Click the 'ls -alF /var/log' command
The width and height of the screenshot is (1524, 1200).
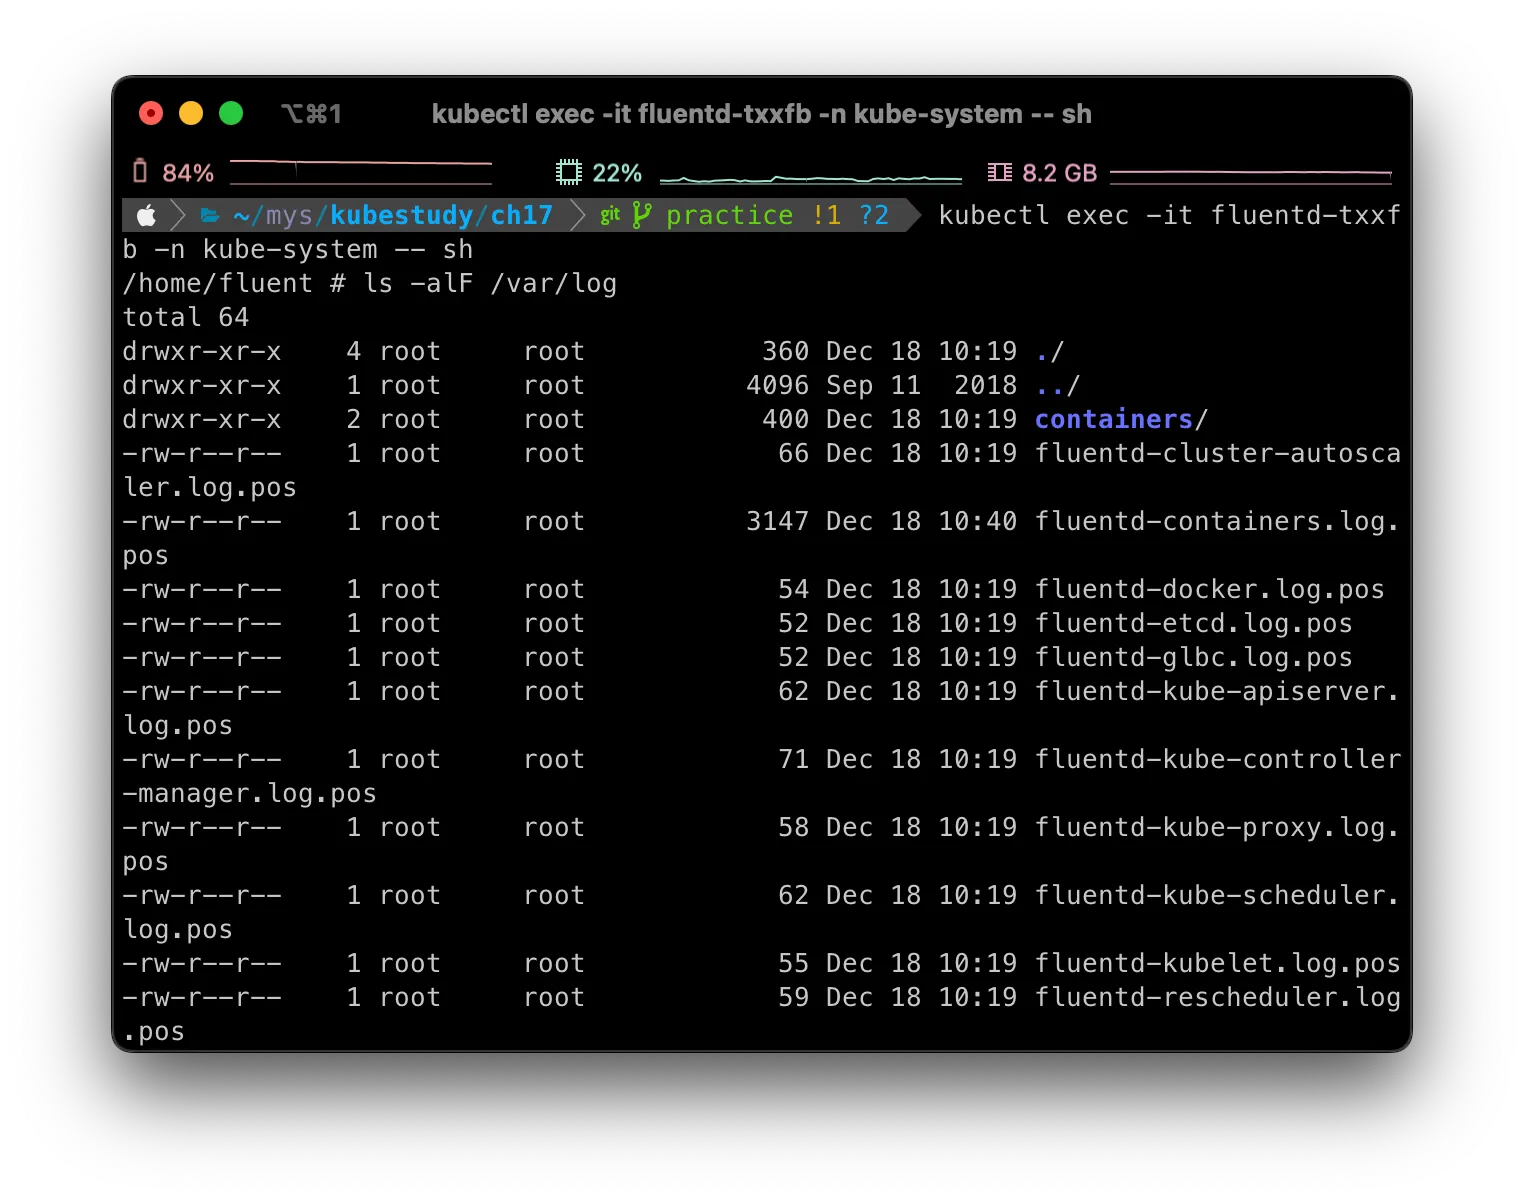point(490,283)
